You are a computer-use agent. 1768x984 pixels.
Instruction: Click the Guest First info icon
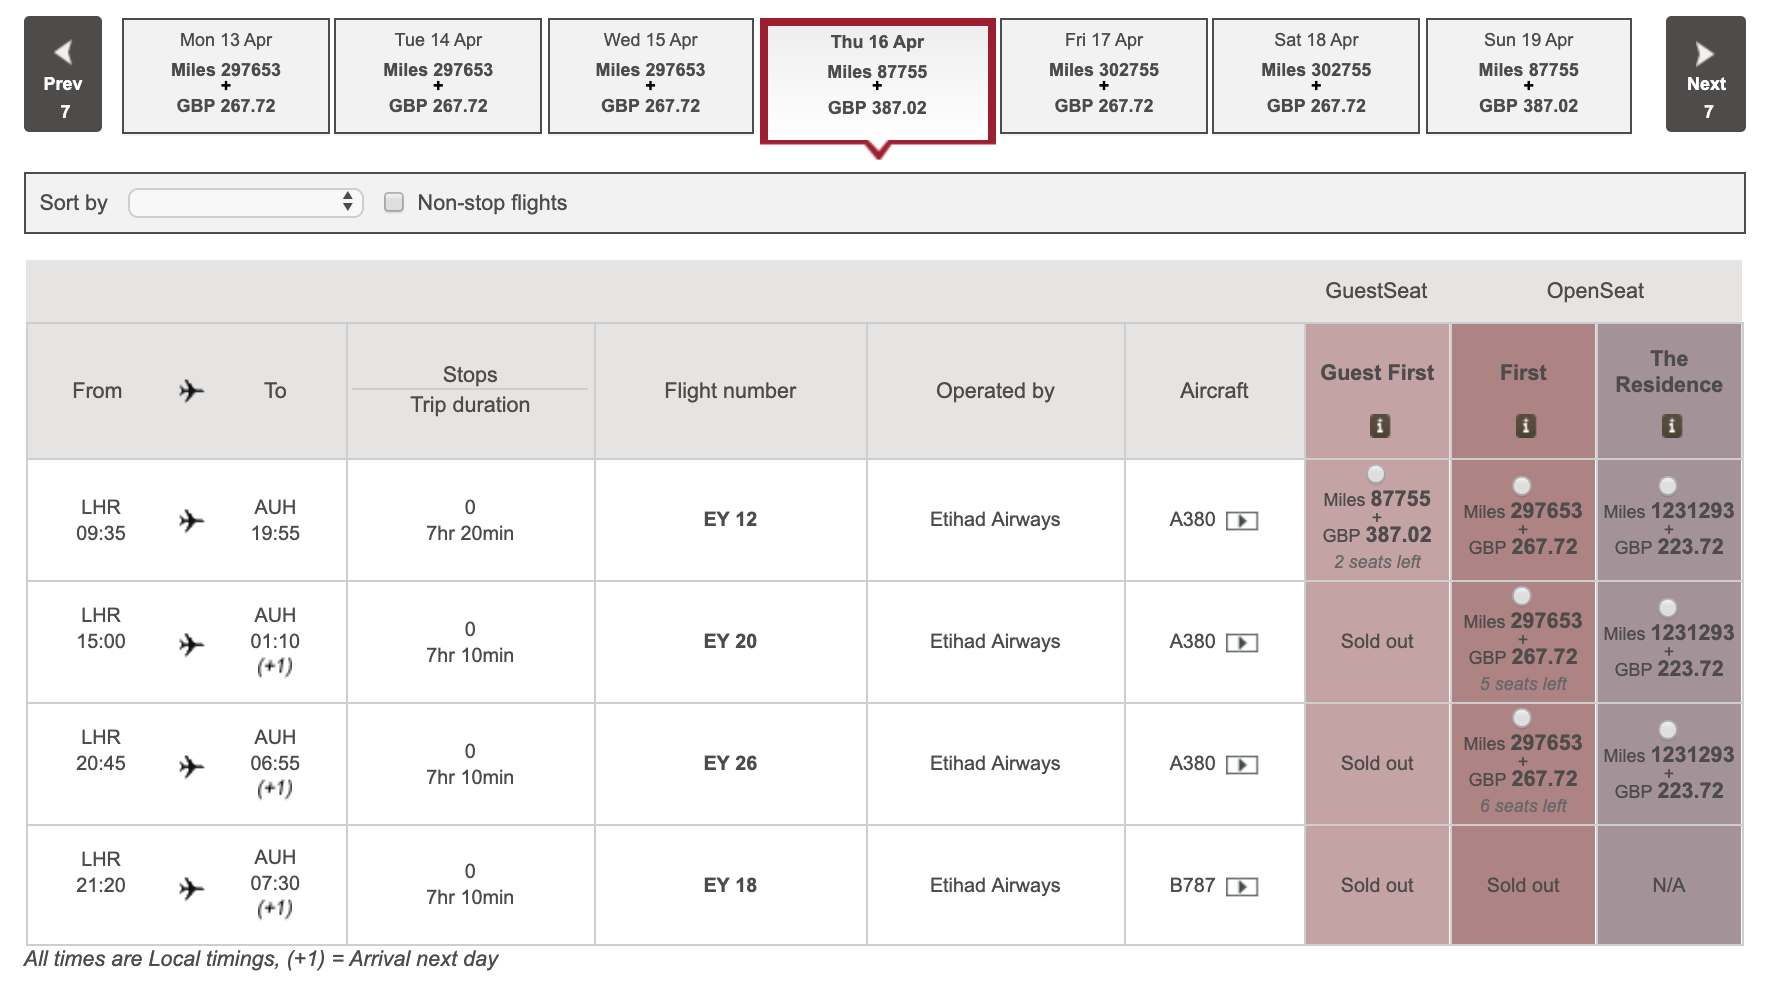pyautogui.click(x=1379, y=426)
